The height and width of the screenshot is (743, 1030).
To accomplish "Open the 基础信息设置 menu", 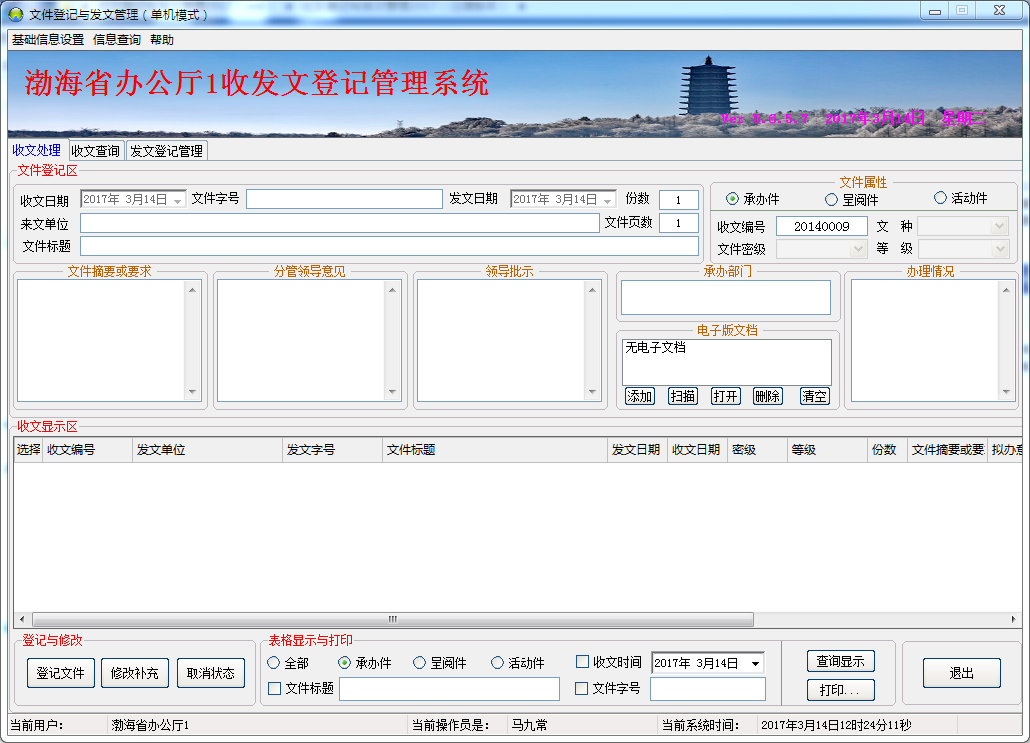I will (48, 40).
